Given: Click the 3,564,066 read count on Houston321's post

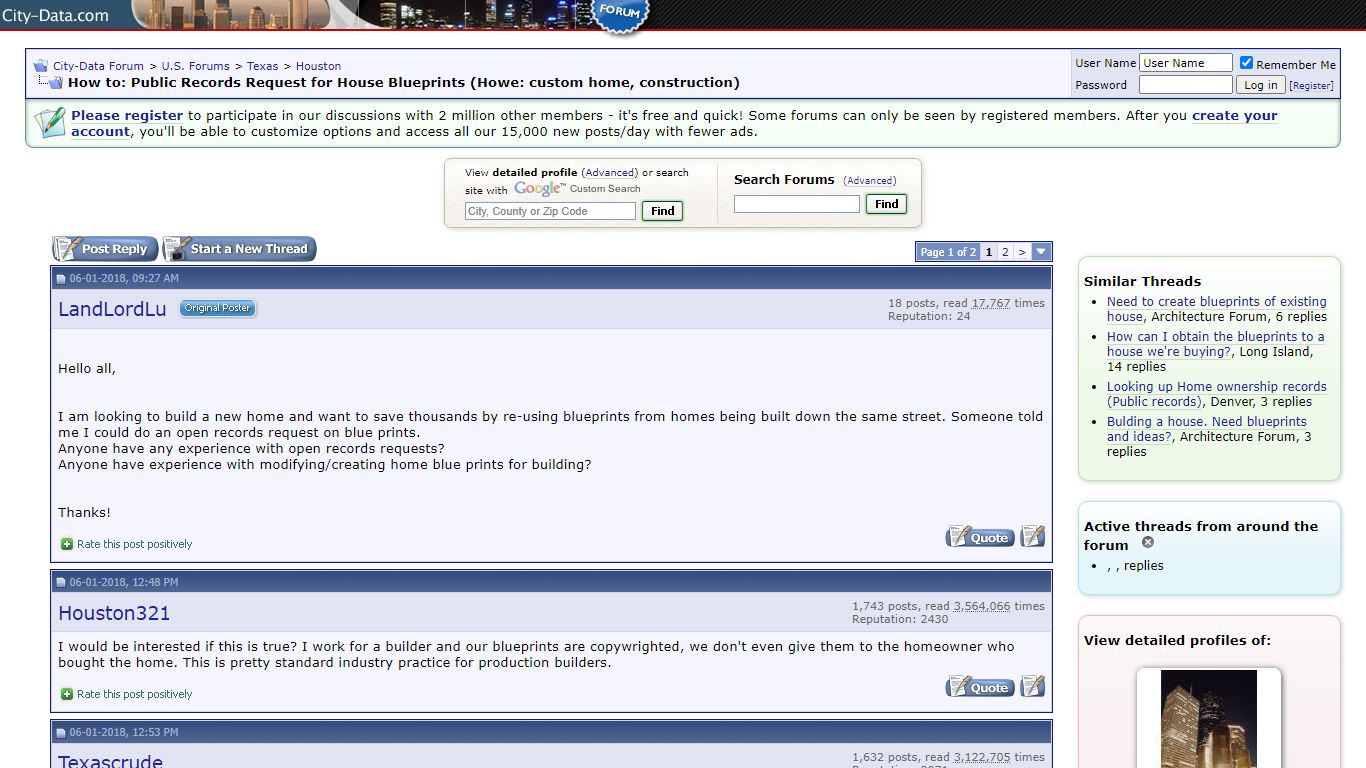Looking at the screenshot, I should coord(982,606).
